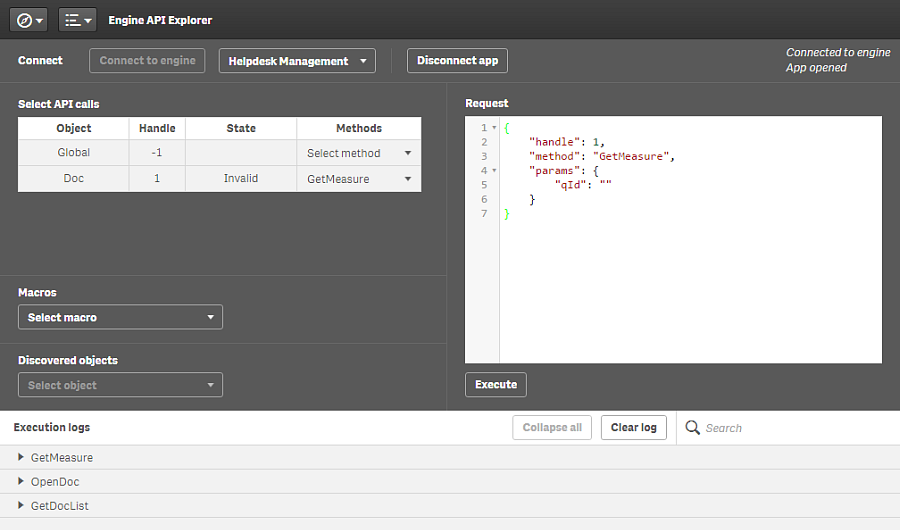Open the compass navigation menu
The height and width of the screenshot is (530, 900).
pos(30,20)
